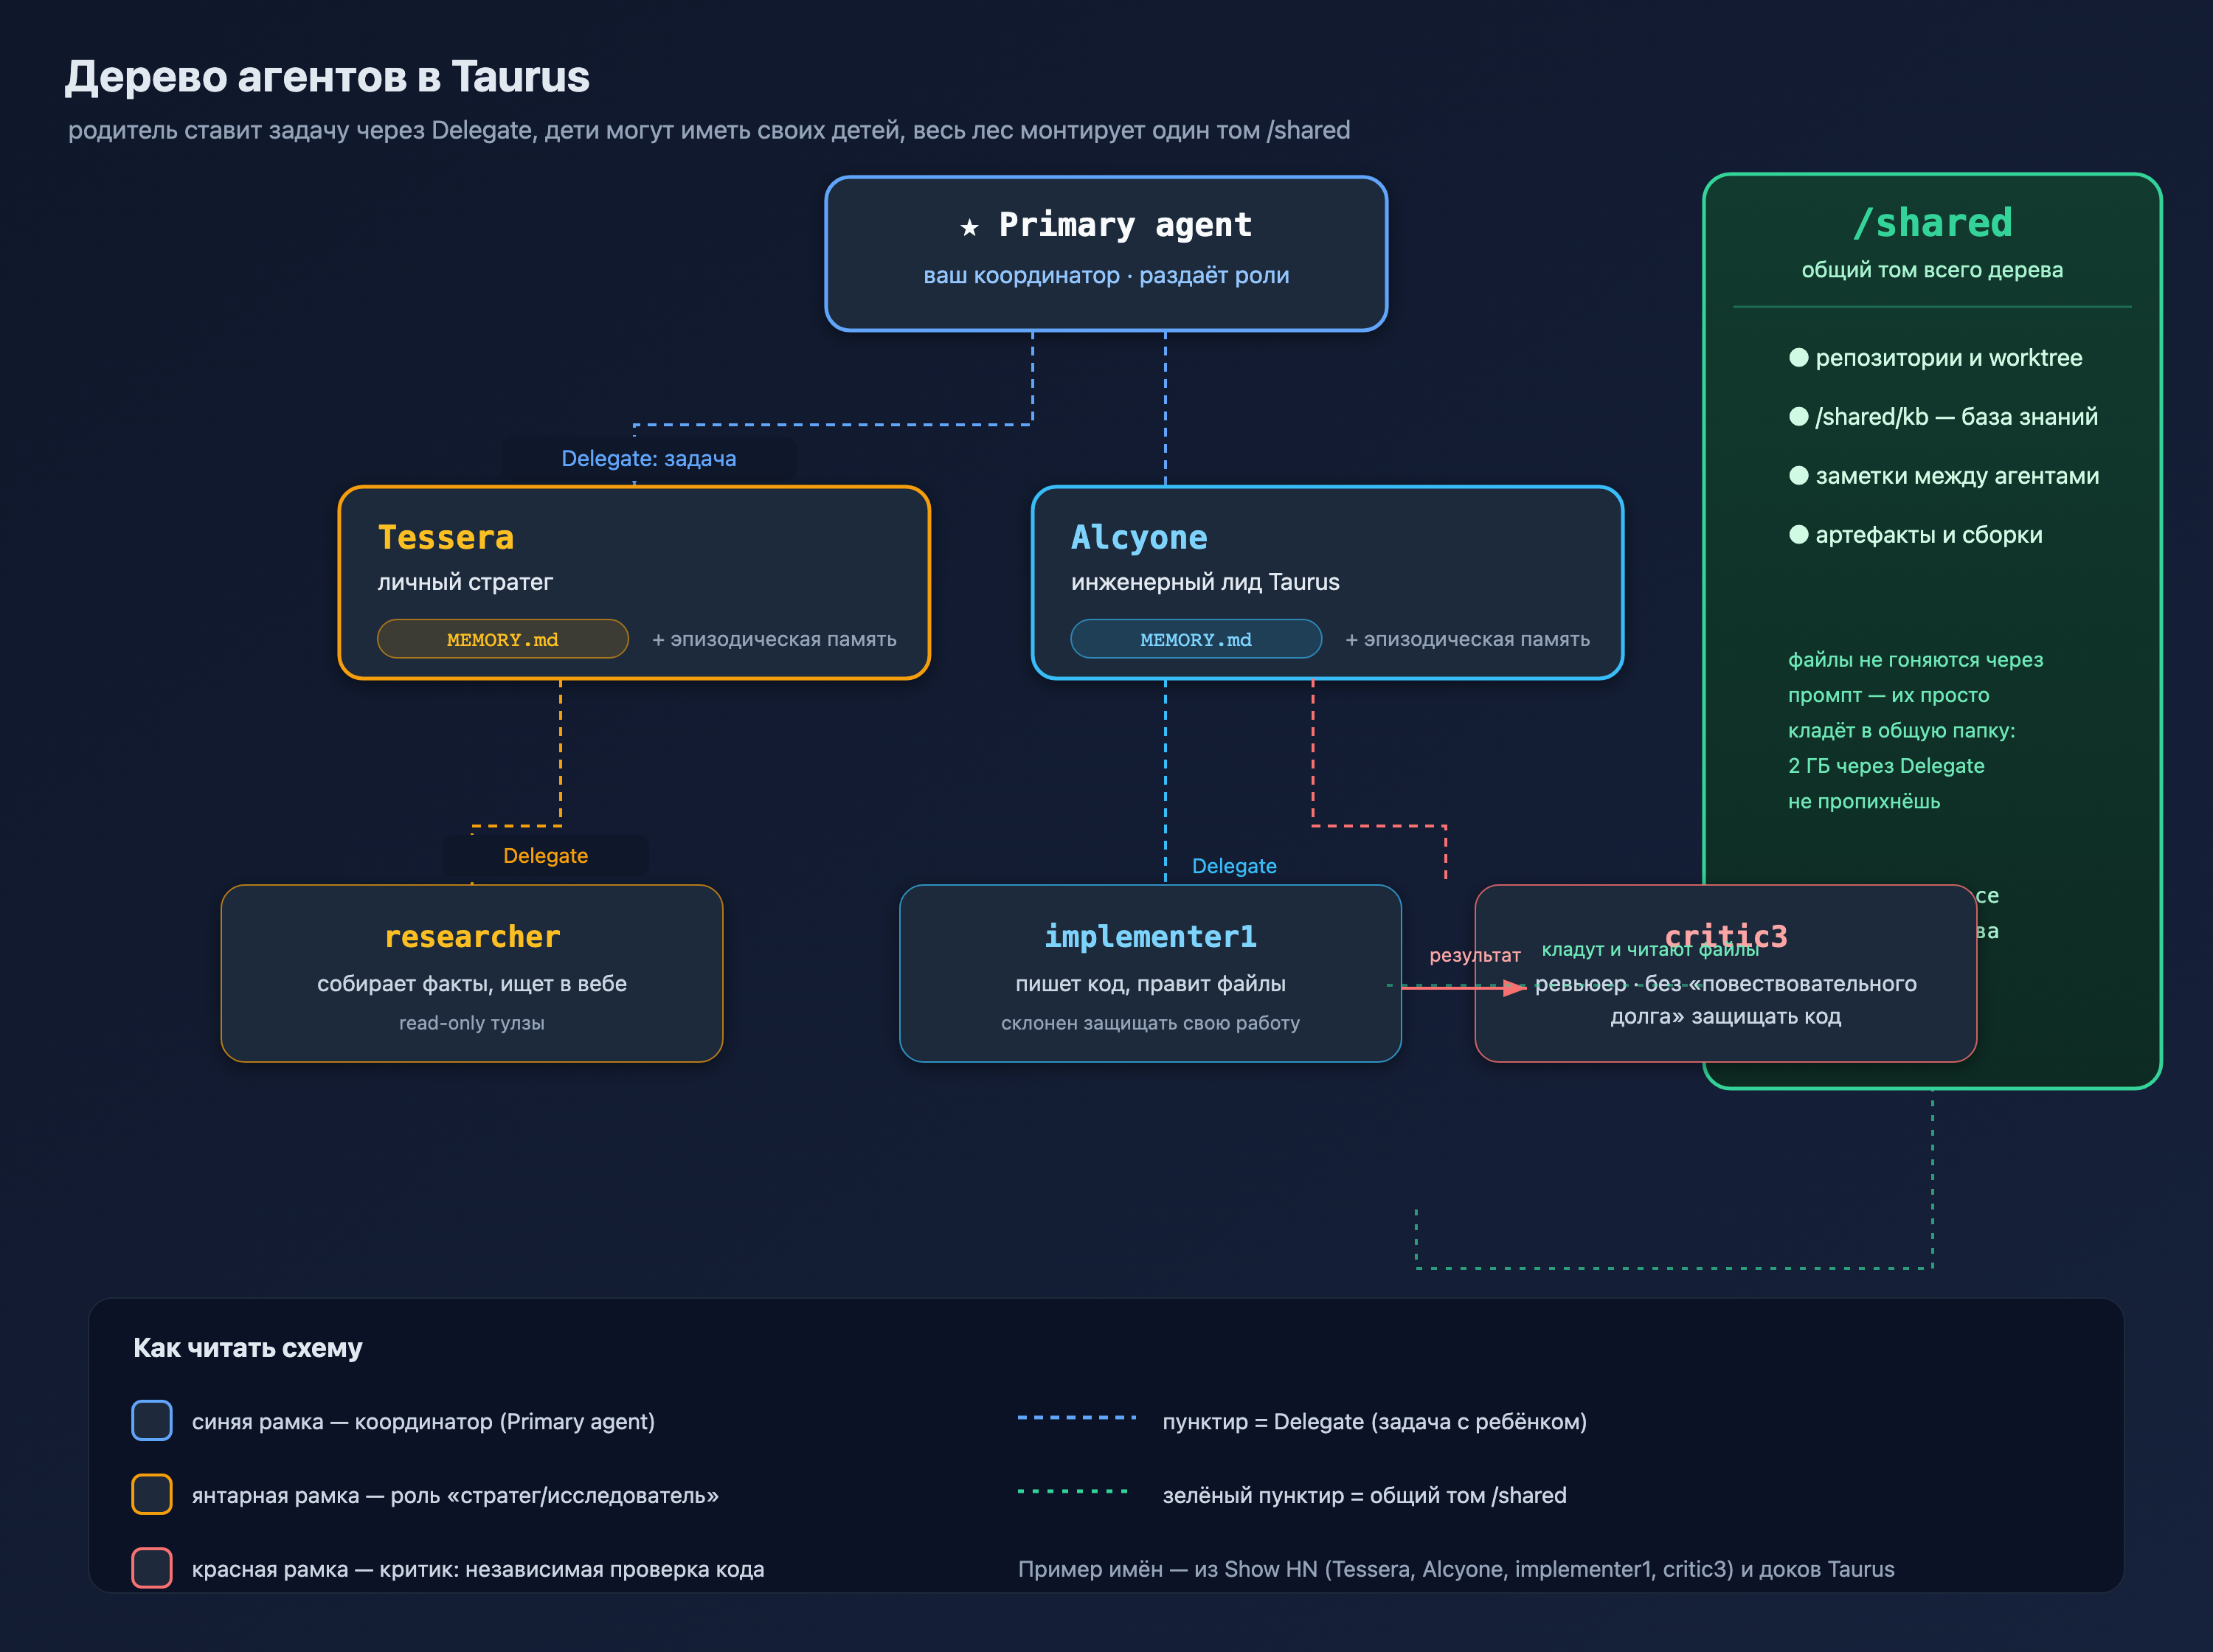Click the green 'кладут и читают файлы' label

pos(1650,949)
